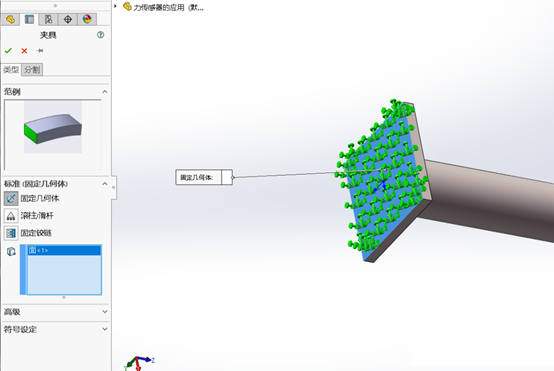This screenshot has height=371, width=554.
Task: Click the part icon in flyout tree
Action: pos(127,7)
